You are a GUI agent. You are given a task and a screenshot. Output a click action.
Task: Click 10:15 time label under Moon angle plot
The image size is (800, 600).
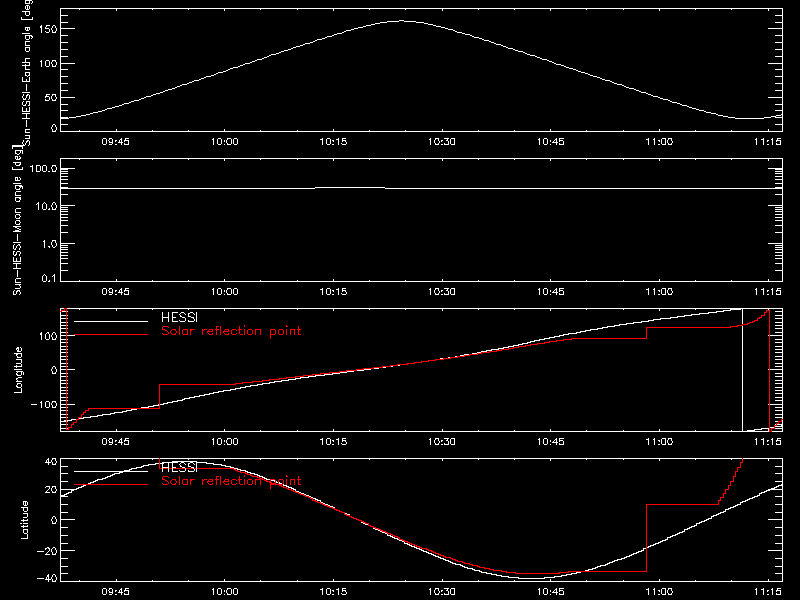pos(333,292)
